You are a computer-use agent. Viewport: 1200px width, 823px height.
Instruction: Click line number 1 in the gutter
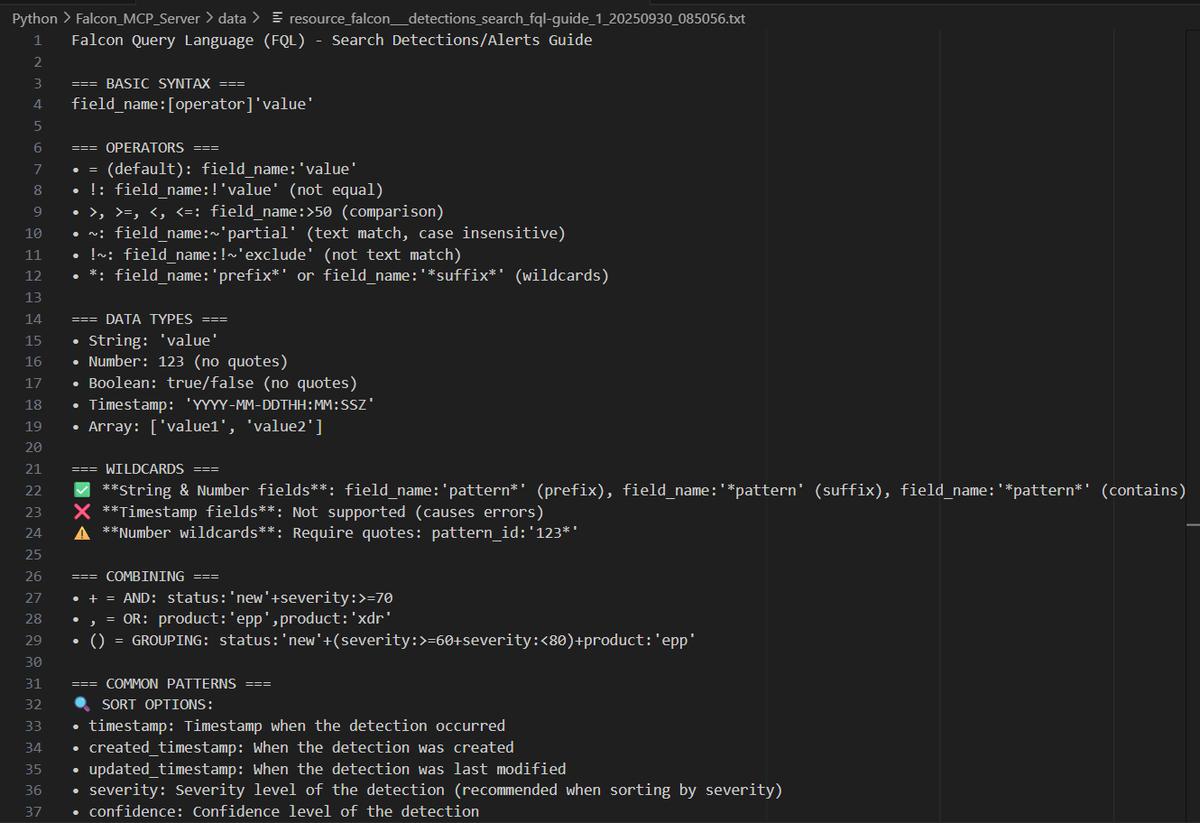(x=37, y=40)
